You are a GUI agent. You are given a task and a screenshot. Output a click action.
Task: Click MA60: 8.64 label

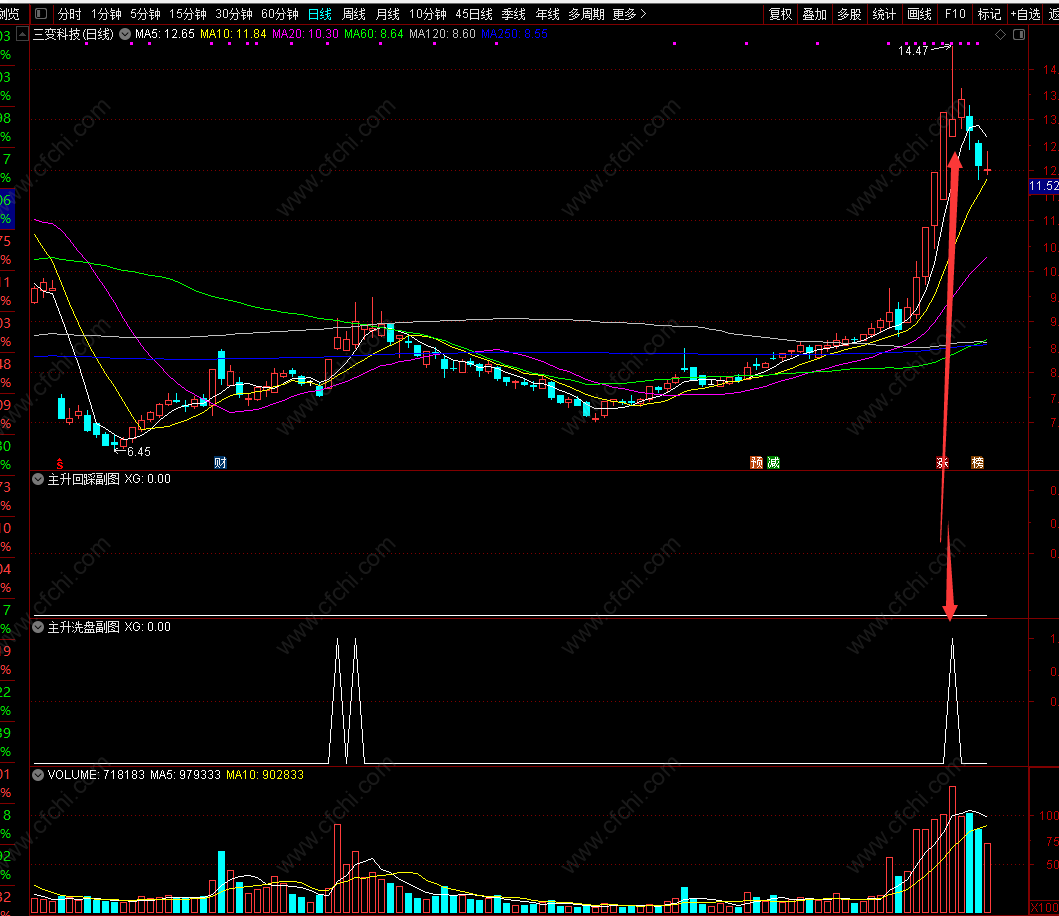click(x=373, y=34)
